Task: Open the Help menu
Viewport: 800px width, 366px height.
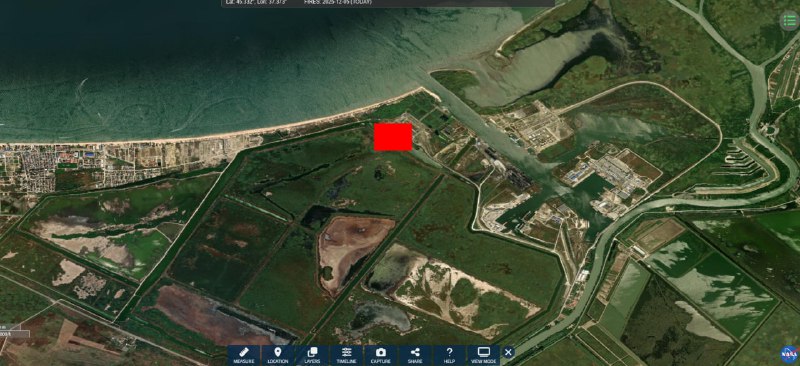Action: pos(449,355)
